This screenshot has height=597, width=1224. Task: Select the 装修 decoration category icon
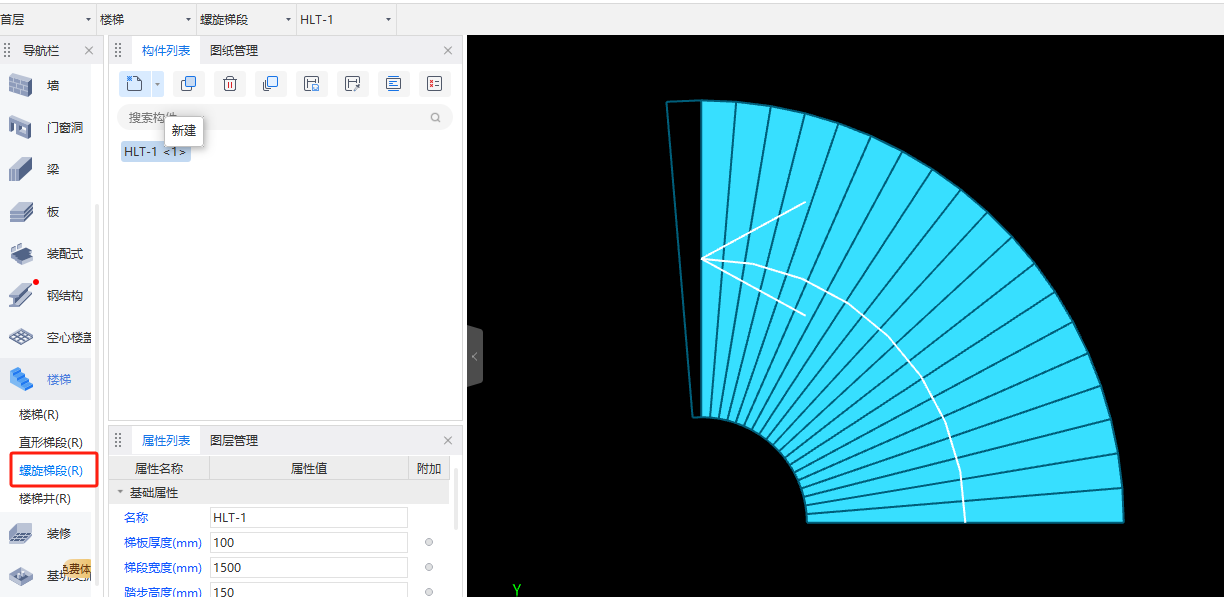coord(21,533)
